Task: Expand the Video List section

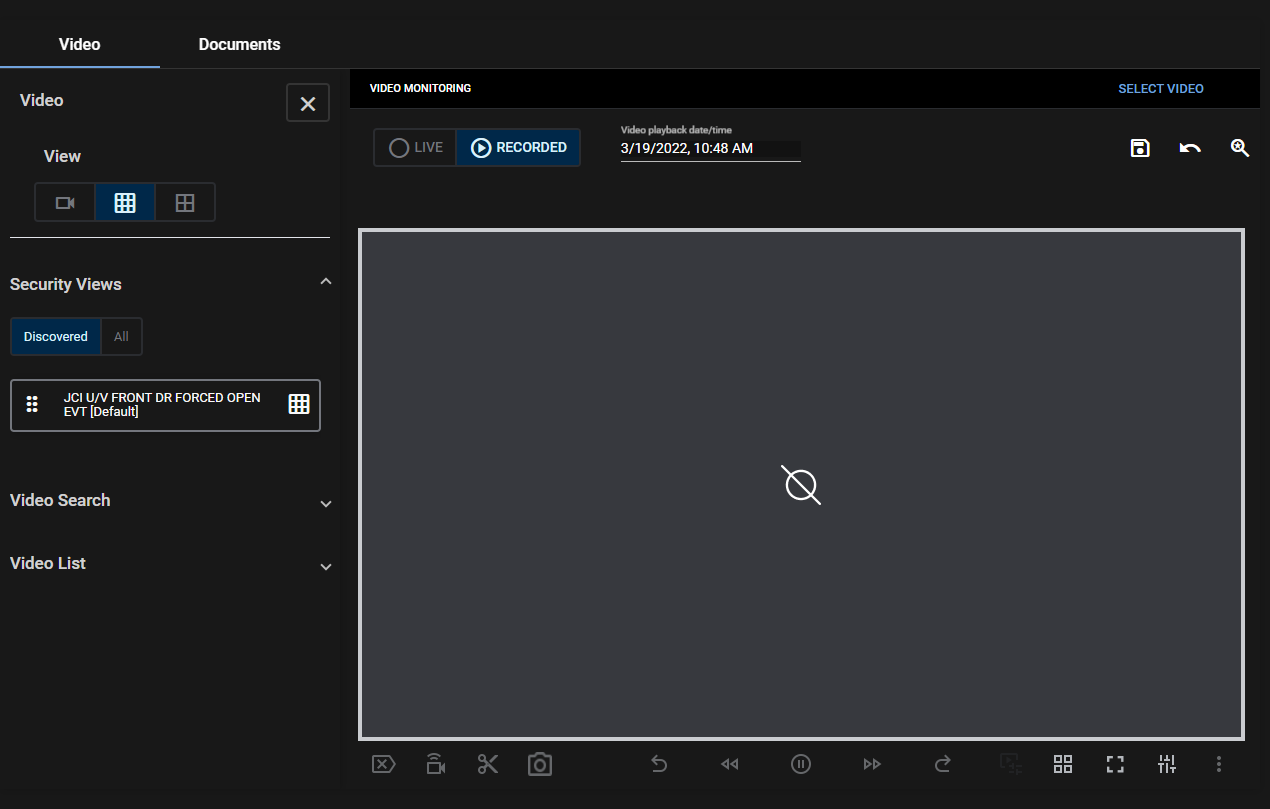Action: pos(325,566)
